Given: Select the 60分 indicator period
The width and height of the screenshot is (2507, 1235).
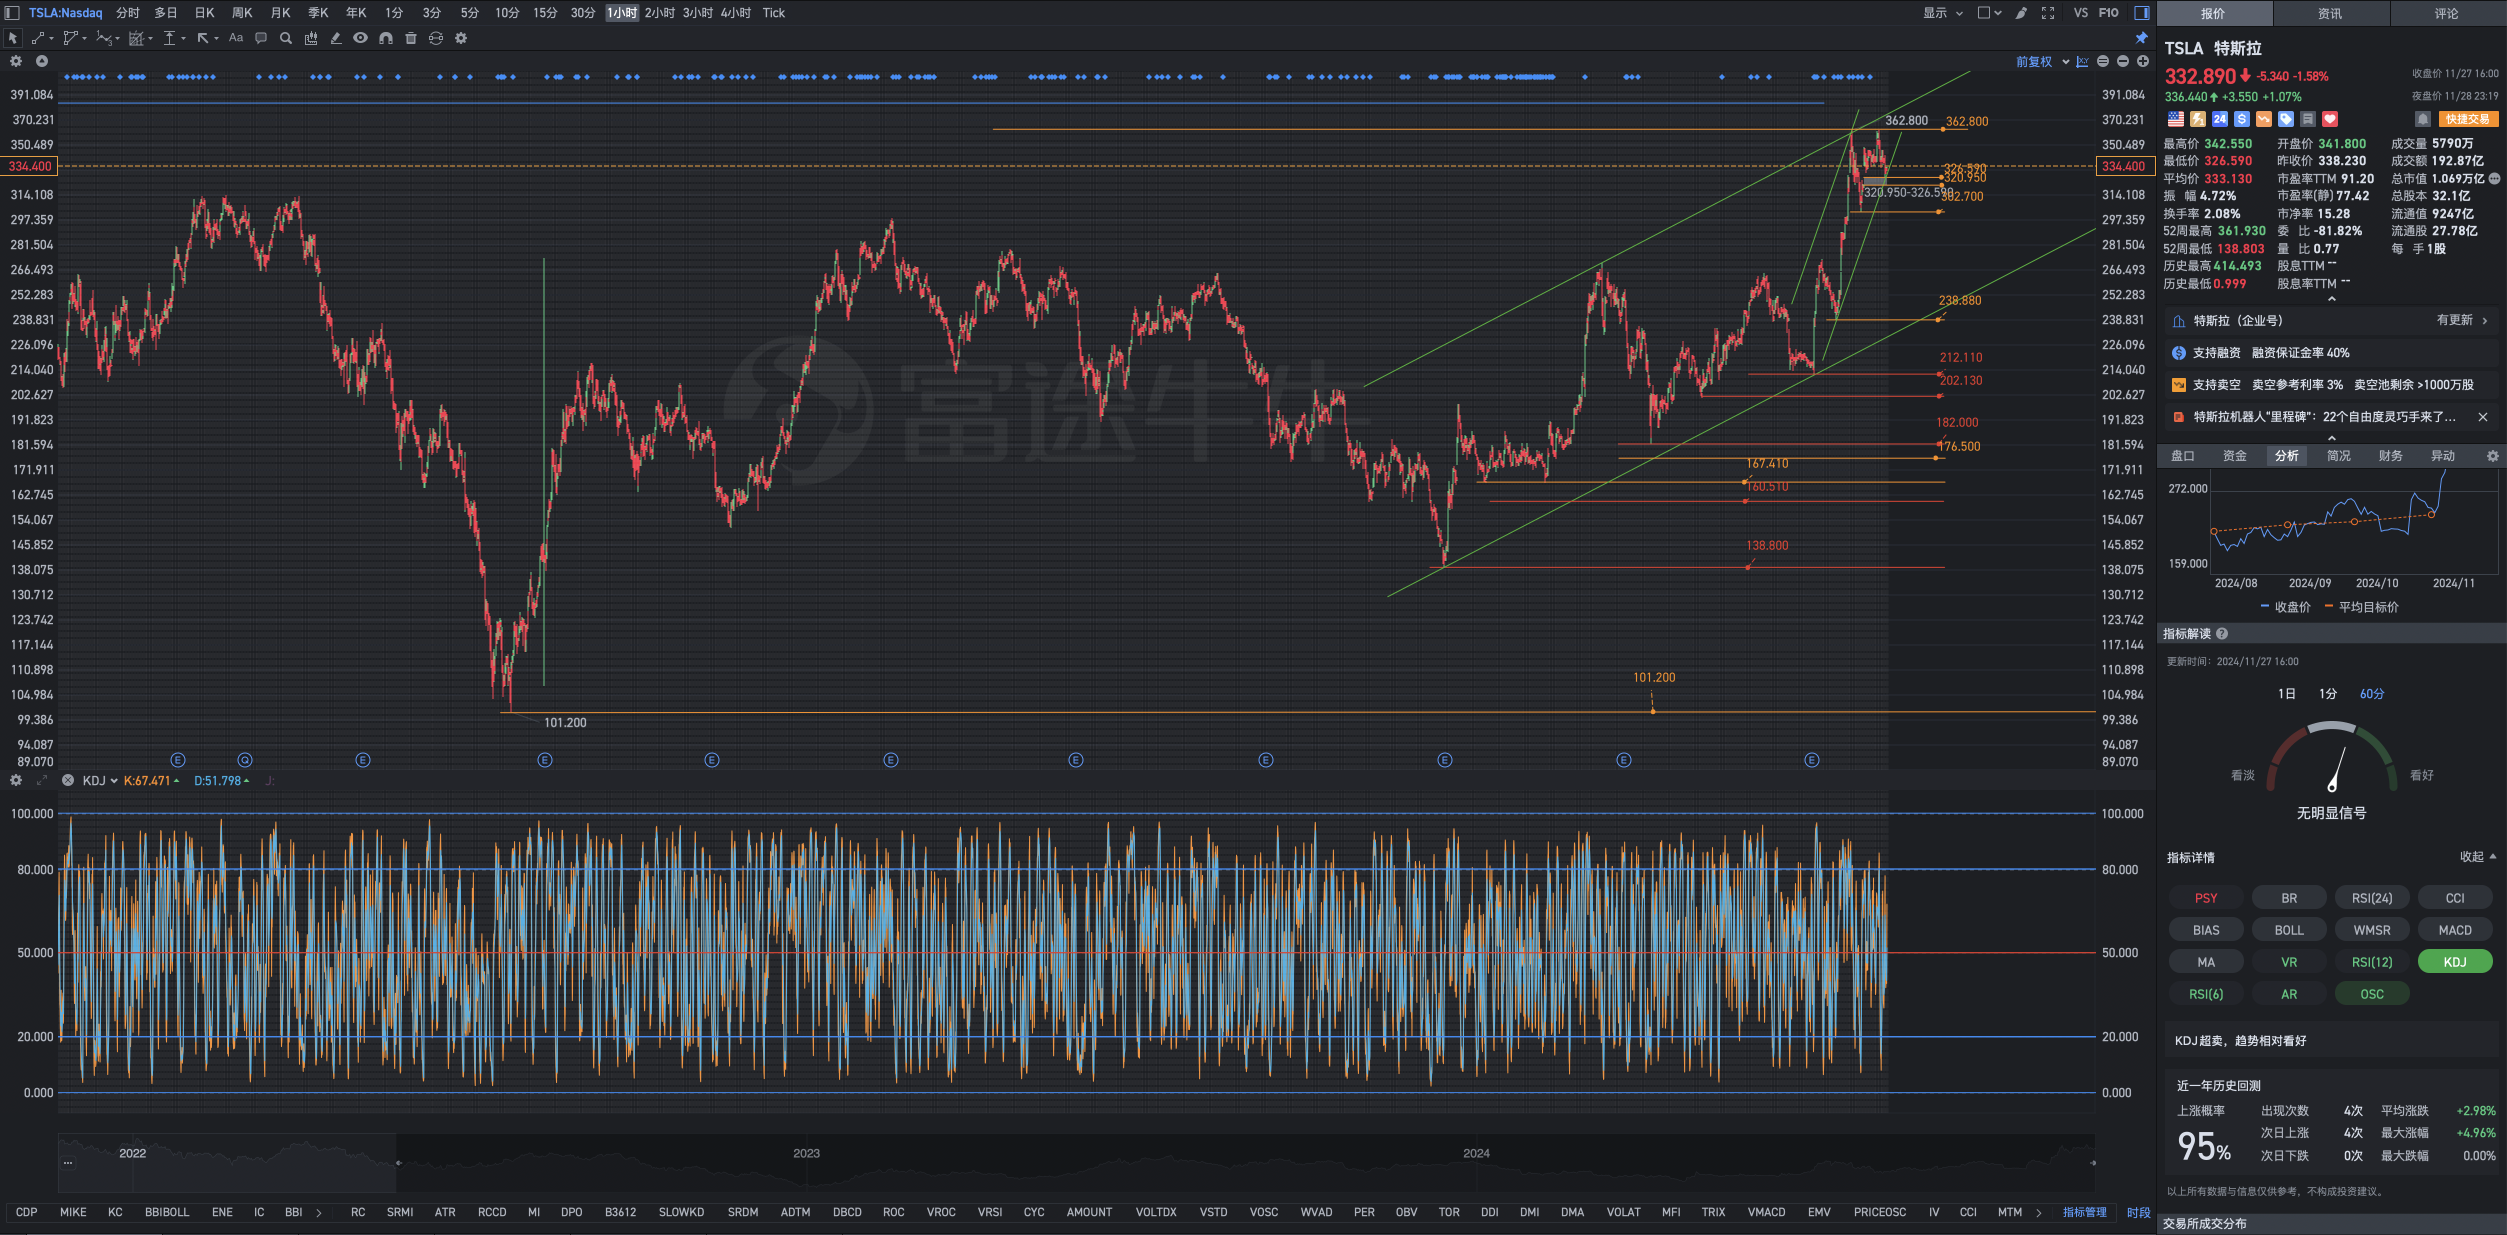Looking at the screenshot, I should [2371, 694].
